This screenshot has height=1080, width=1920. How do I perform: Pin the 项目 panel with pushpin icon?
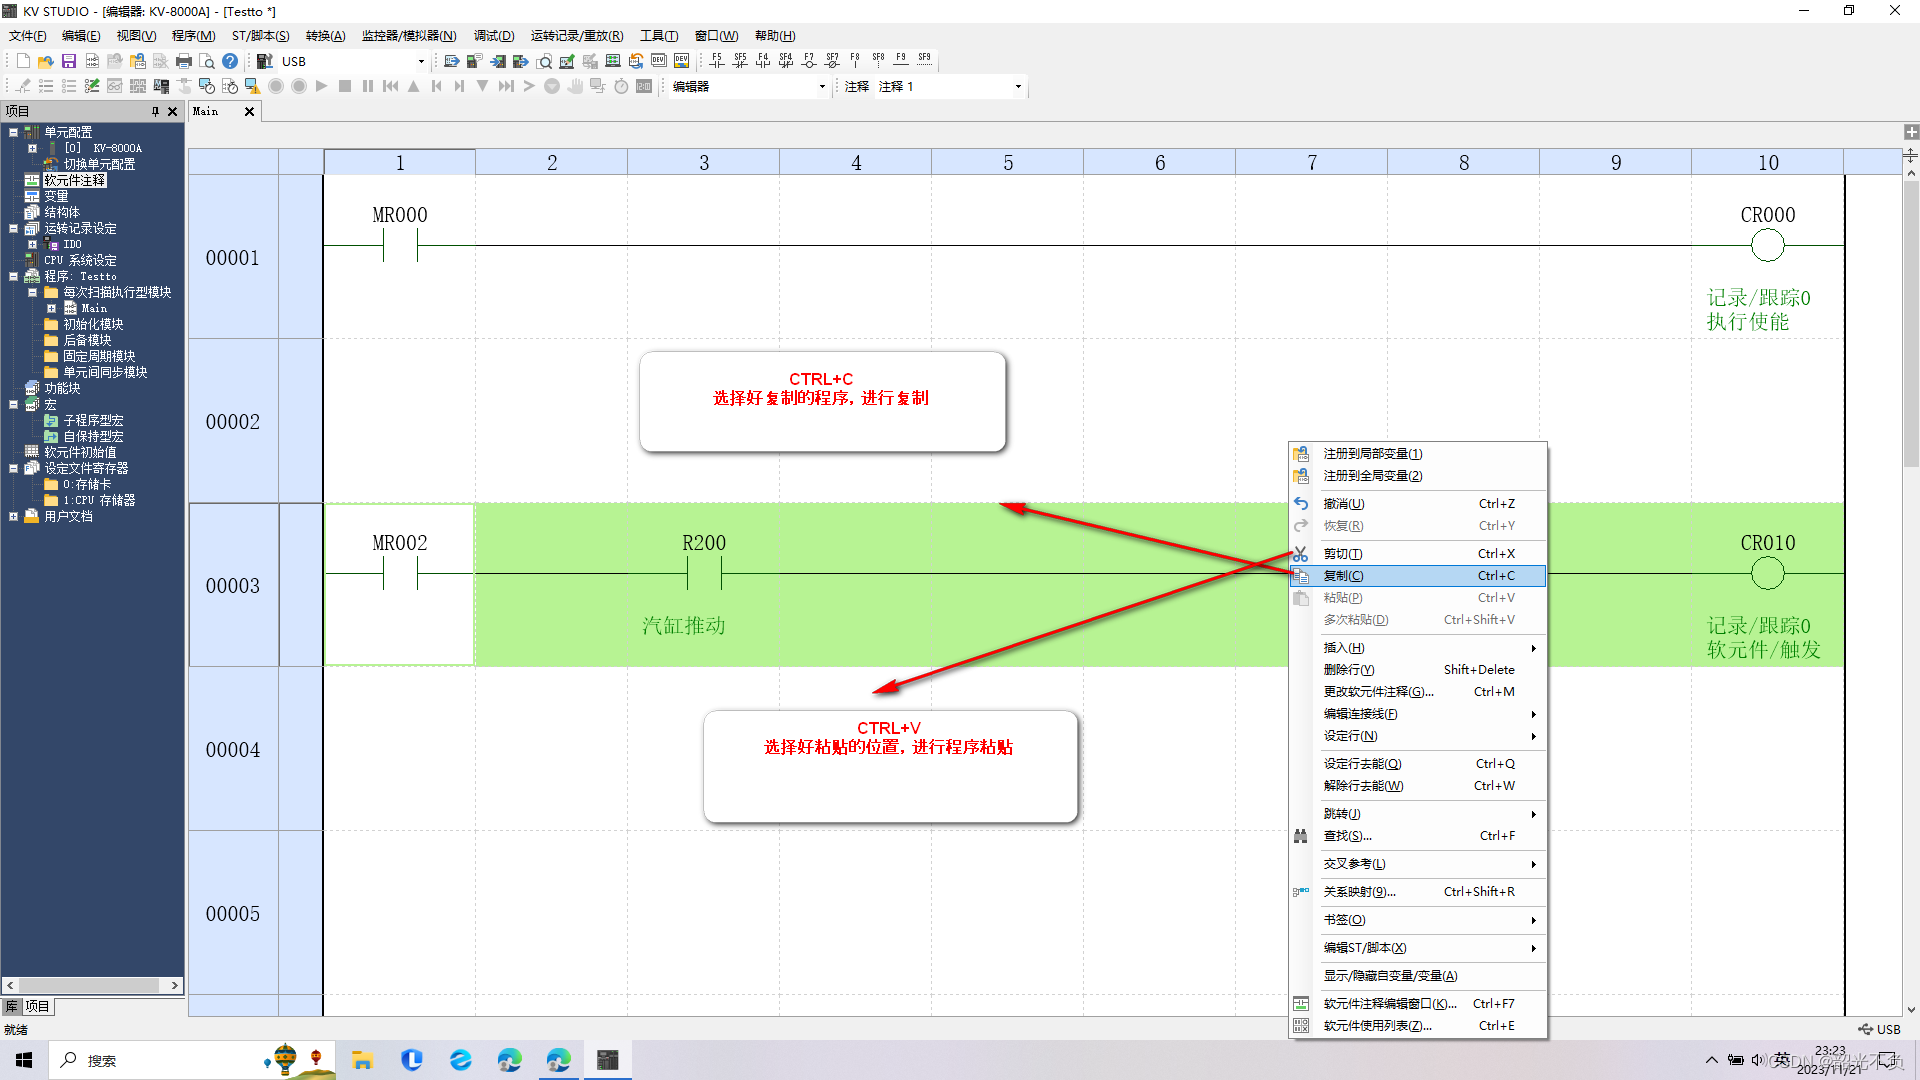155,111
